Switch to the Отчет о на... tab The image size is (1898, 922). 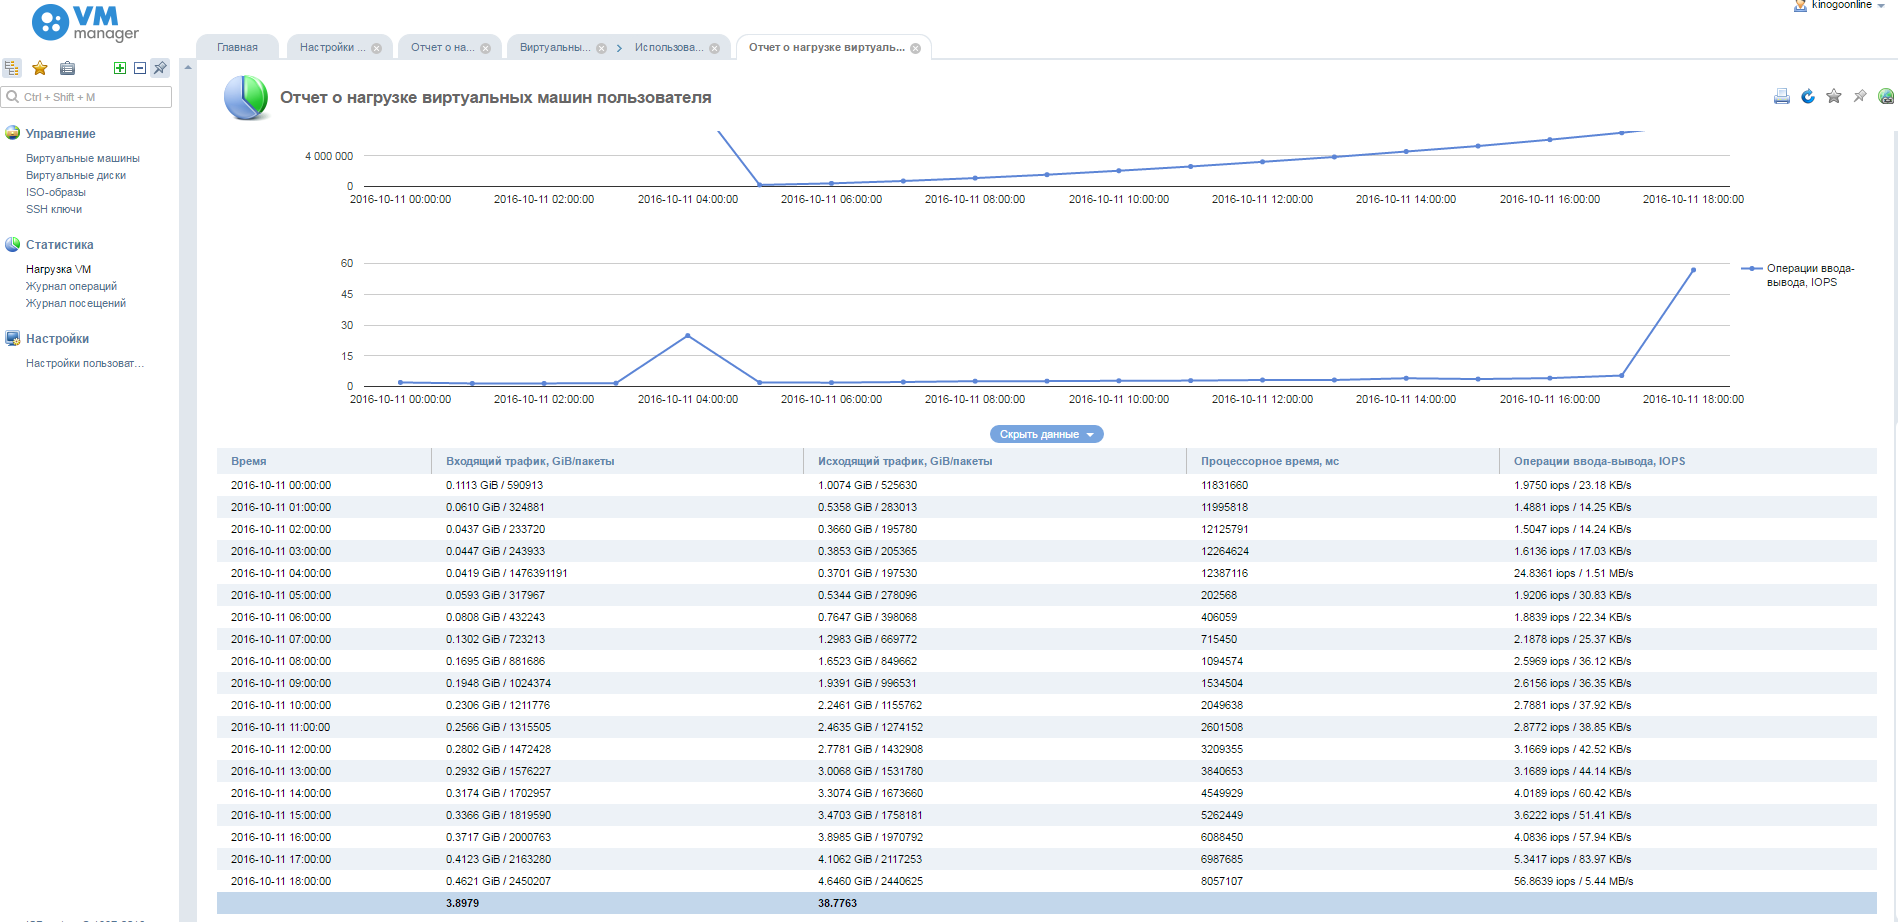point(442,47)
